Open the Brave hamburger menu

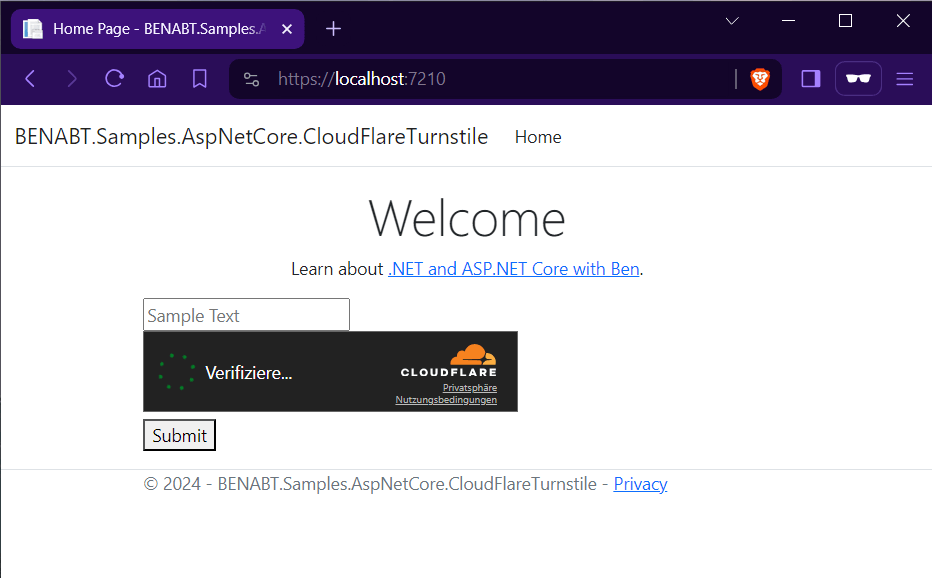click(905, 79)
